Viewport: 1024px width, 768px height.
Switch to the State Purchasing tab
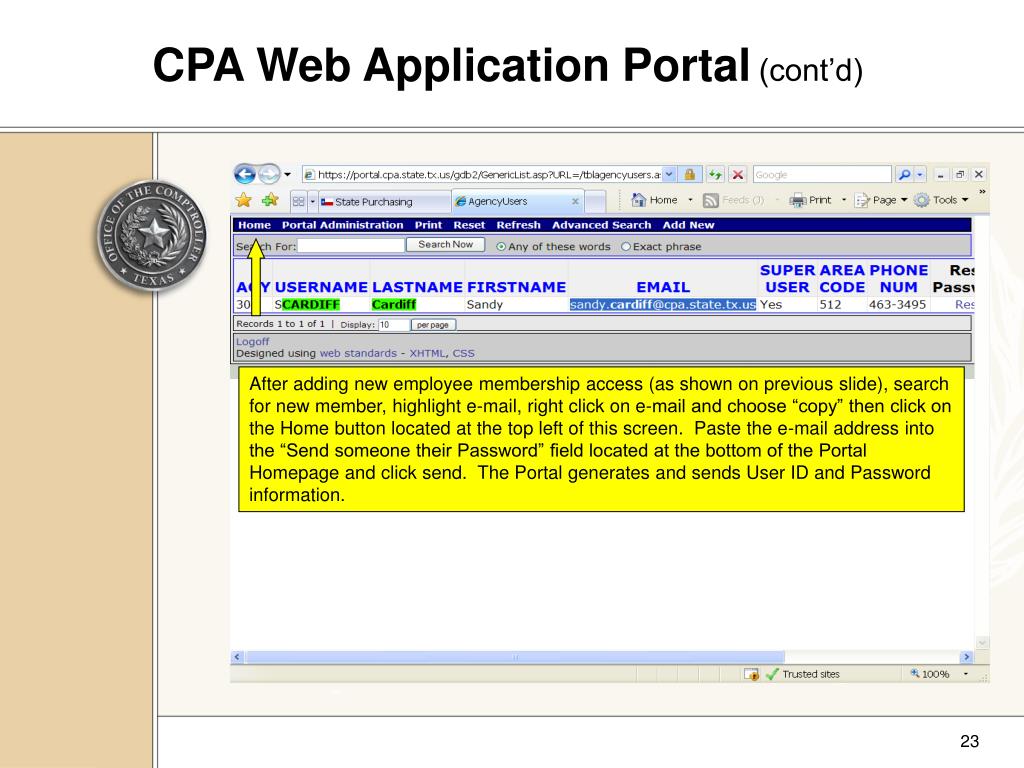pyautogui.click(x=384, y=202)
